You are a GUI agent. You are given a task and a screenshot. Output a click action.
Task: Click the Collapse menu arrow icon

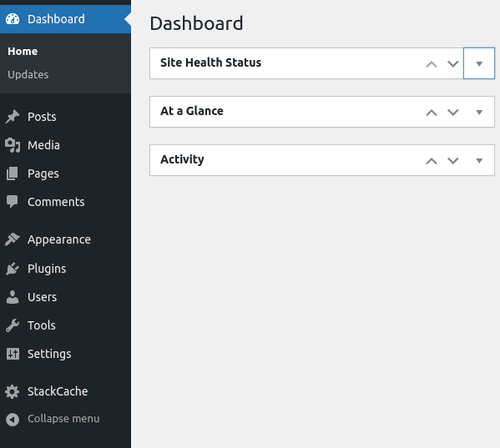coord(12,419)
